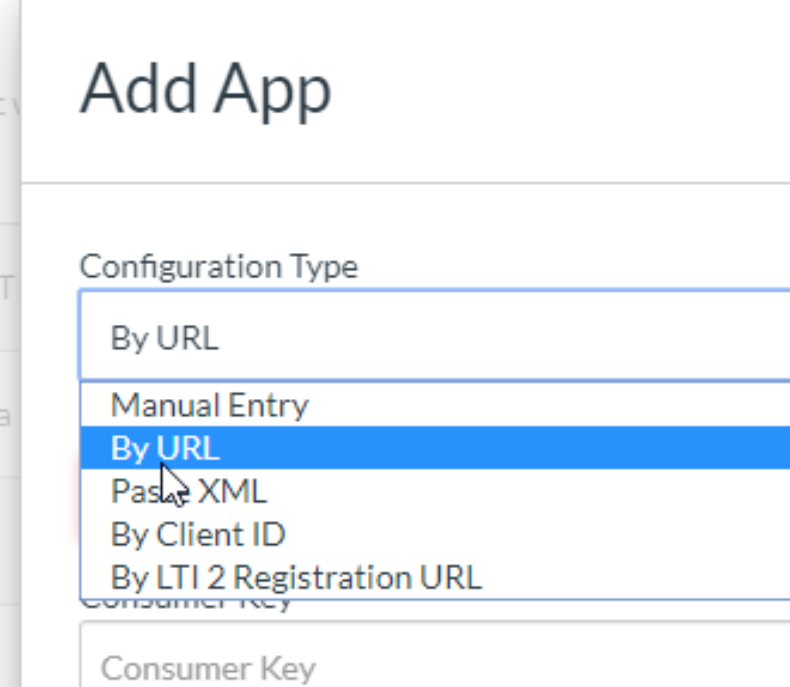Click the empty row area beside Manual Entry

(549, 405)
